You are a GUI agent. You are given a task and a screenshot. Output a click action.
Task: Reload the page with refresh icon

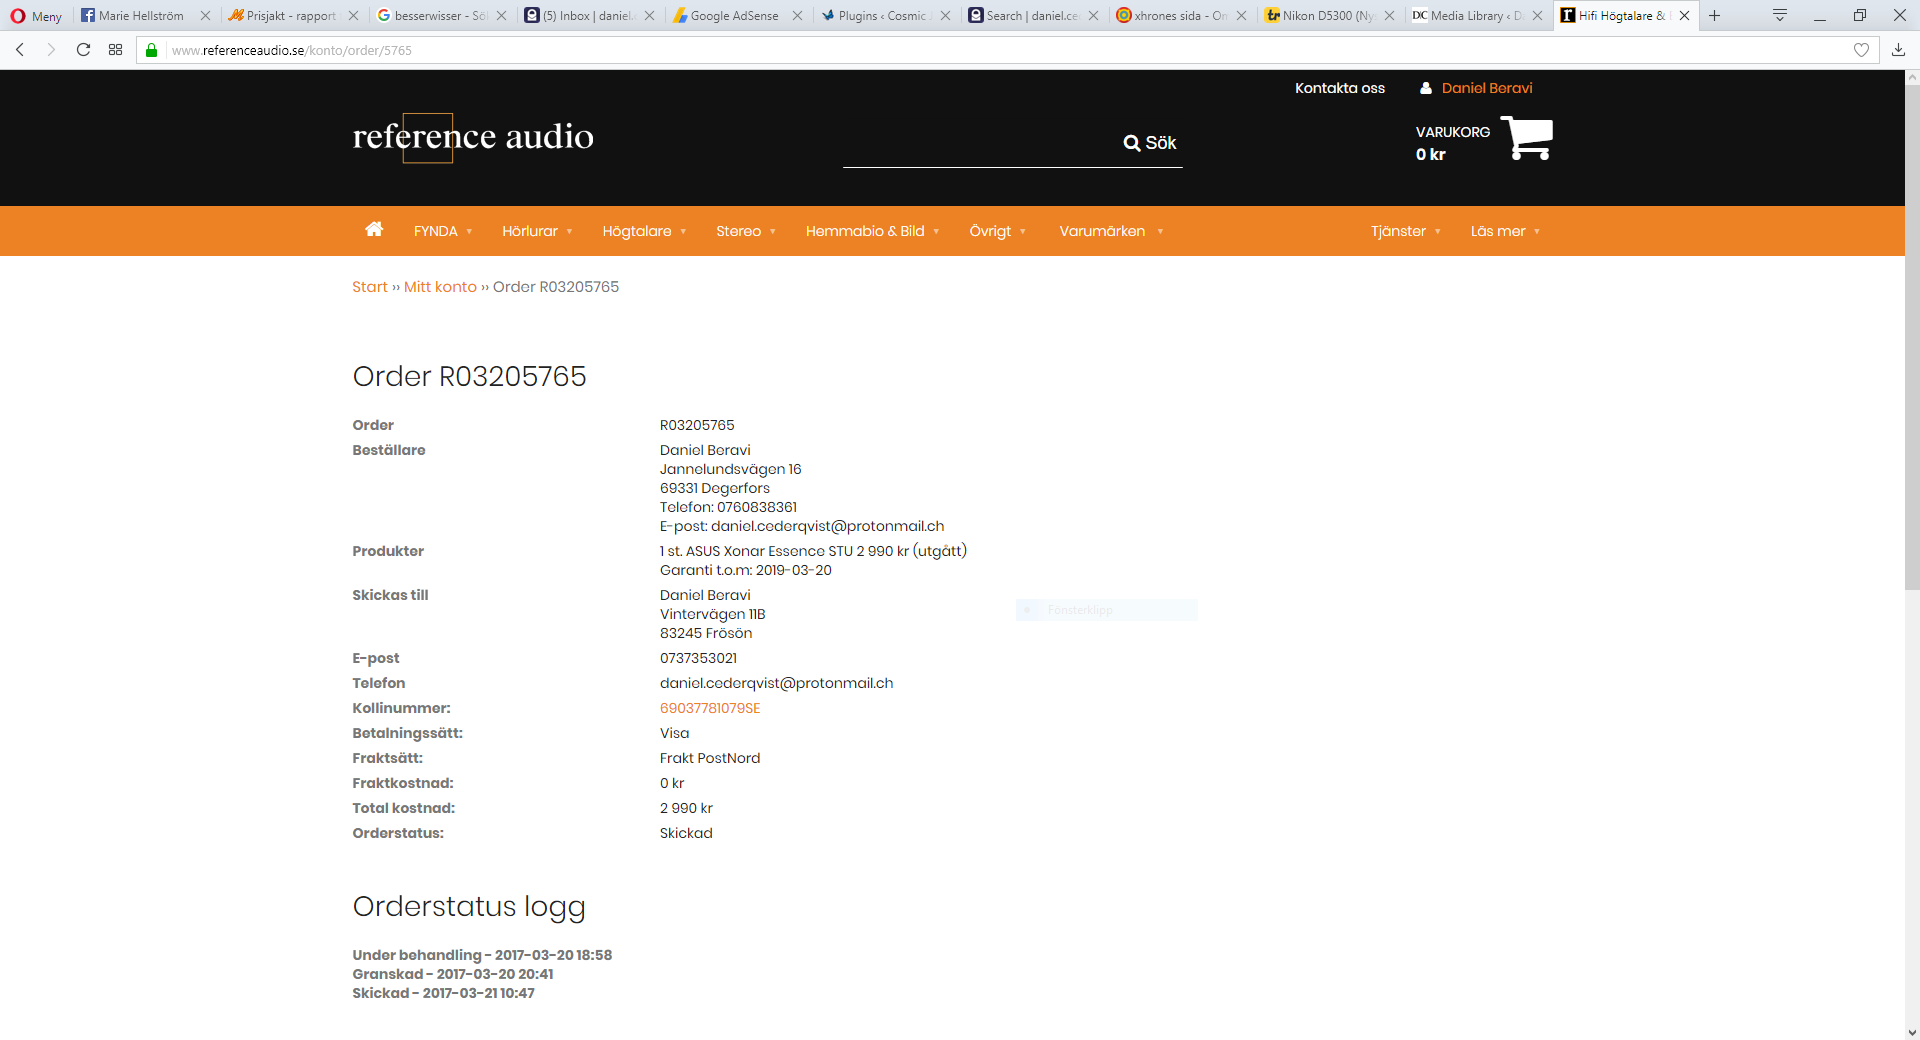coord(84,50)
